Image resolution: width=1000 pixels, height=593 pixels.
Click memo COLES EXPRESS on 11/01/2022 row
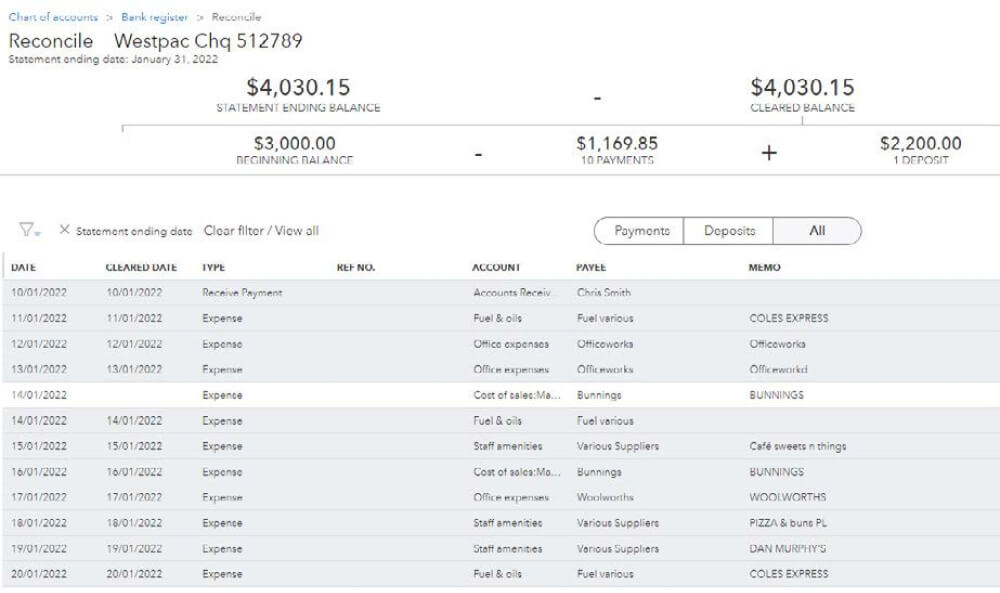pos(789,318)
